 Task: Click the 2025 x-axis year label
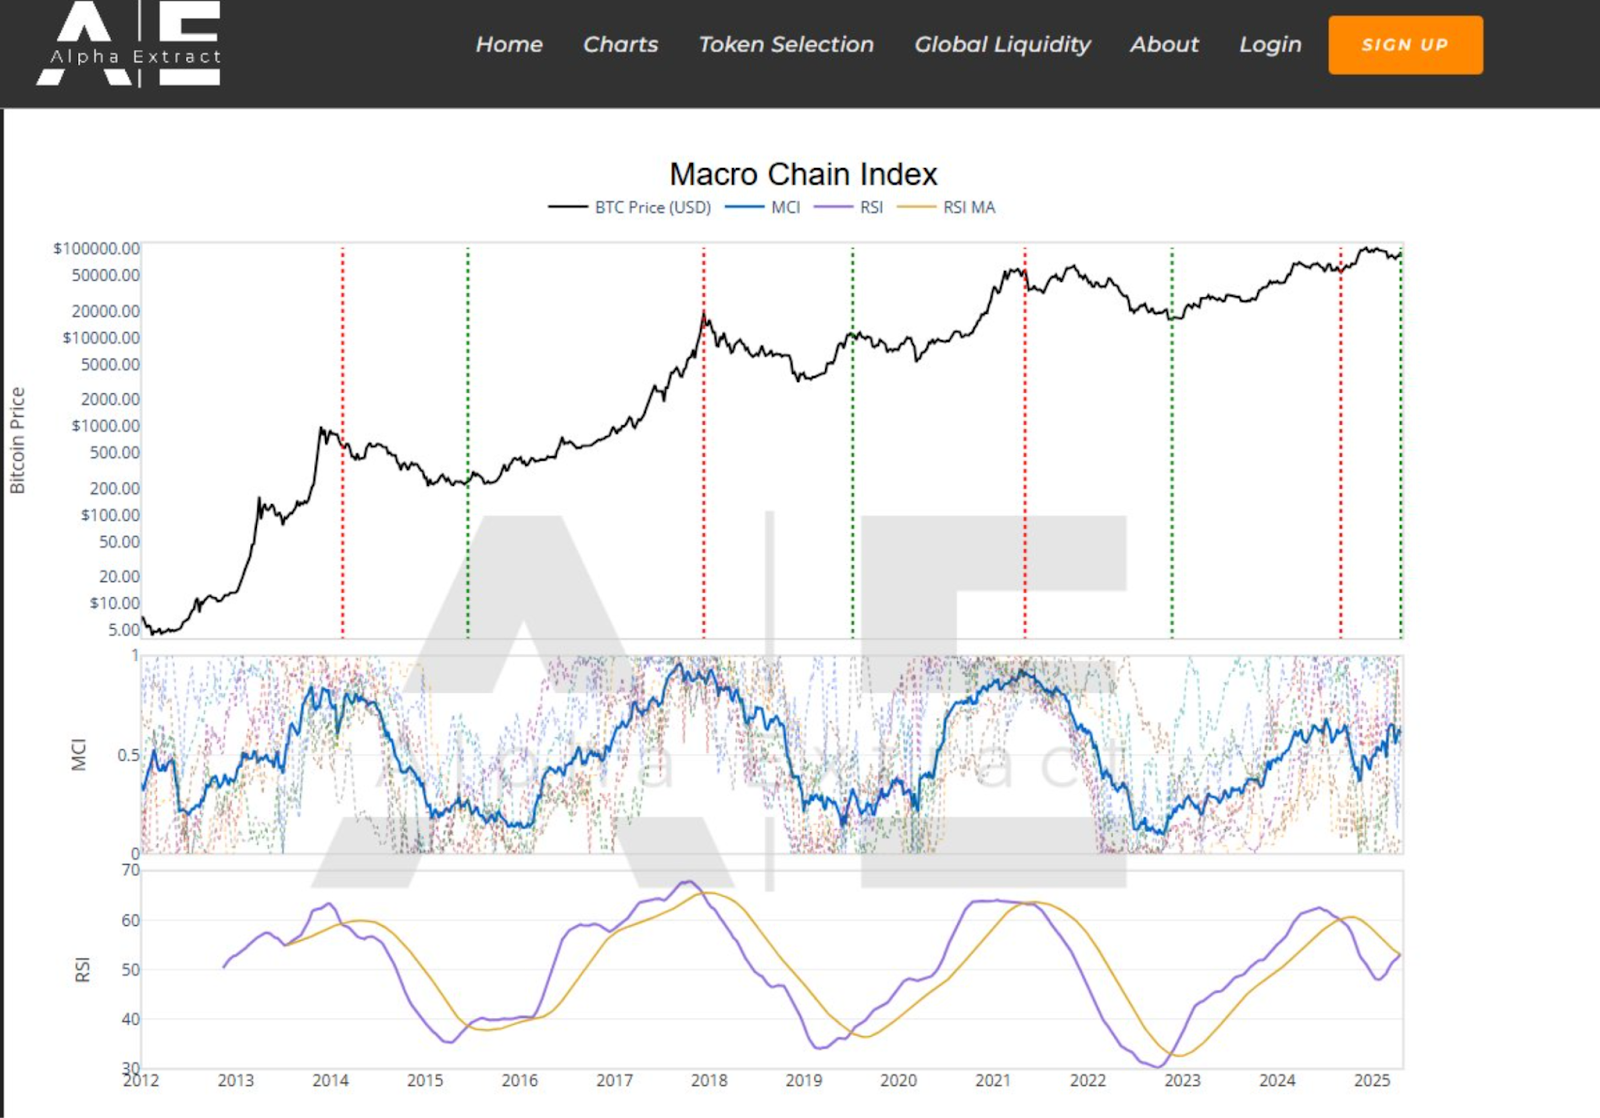[x=1372, y=1081]
